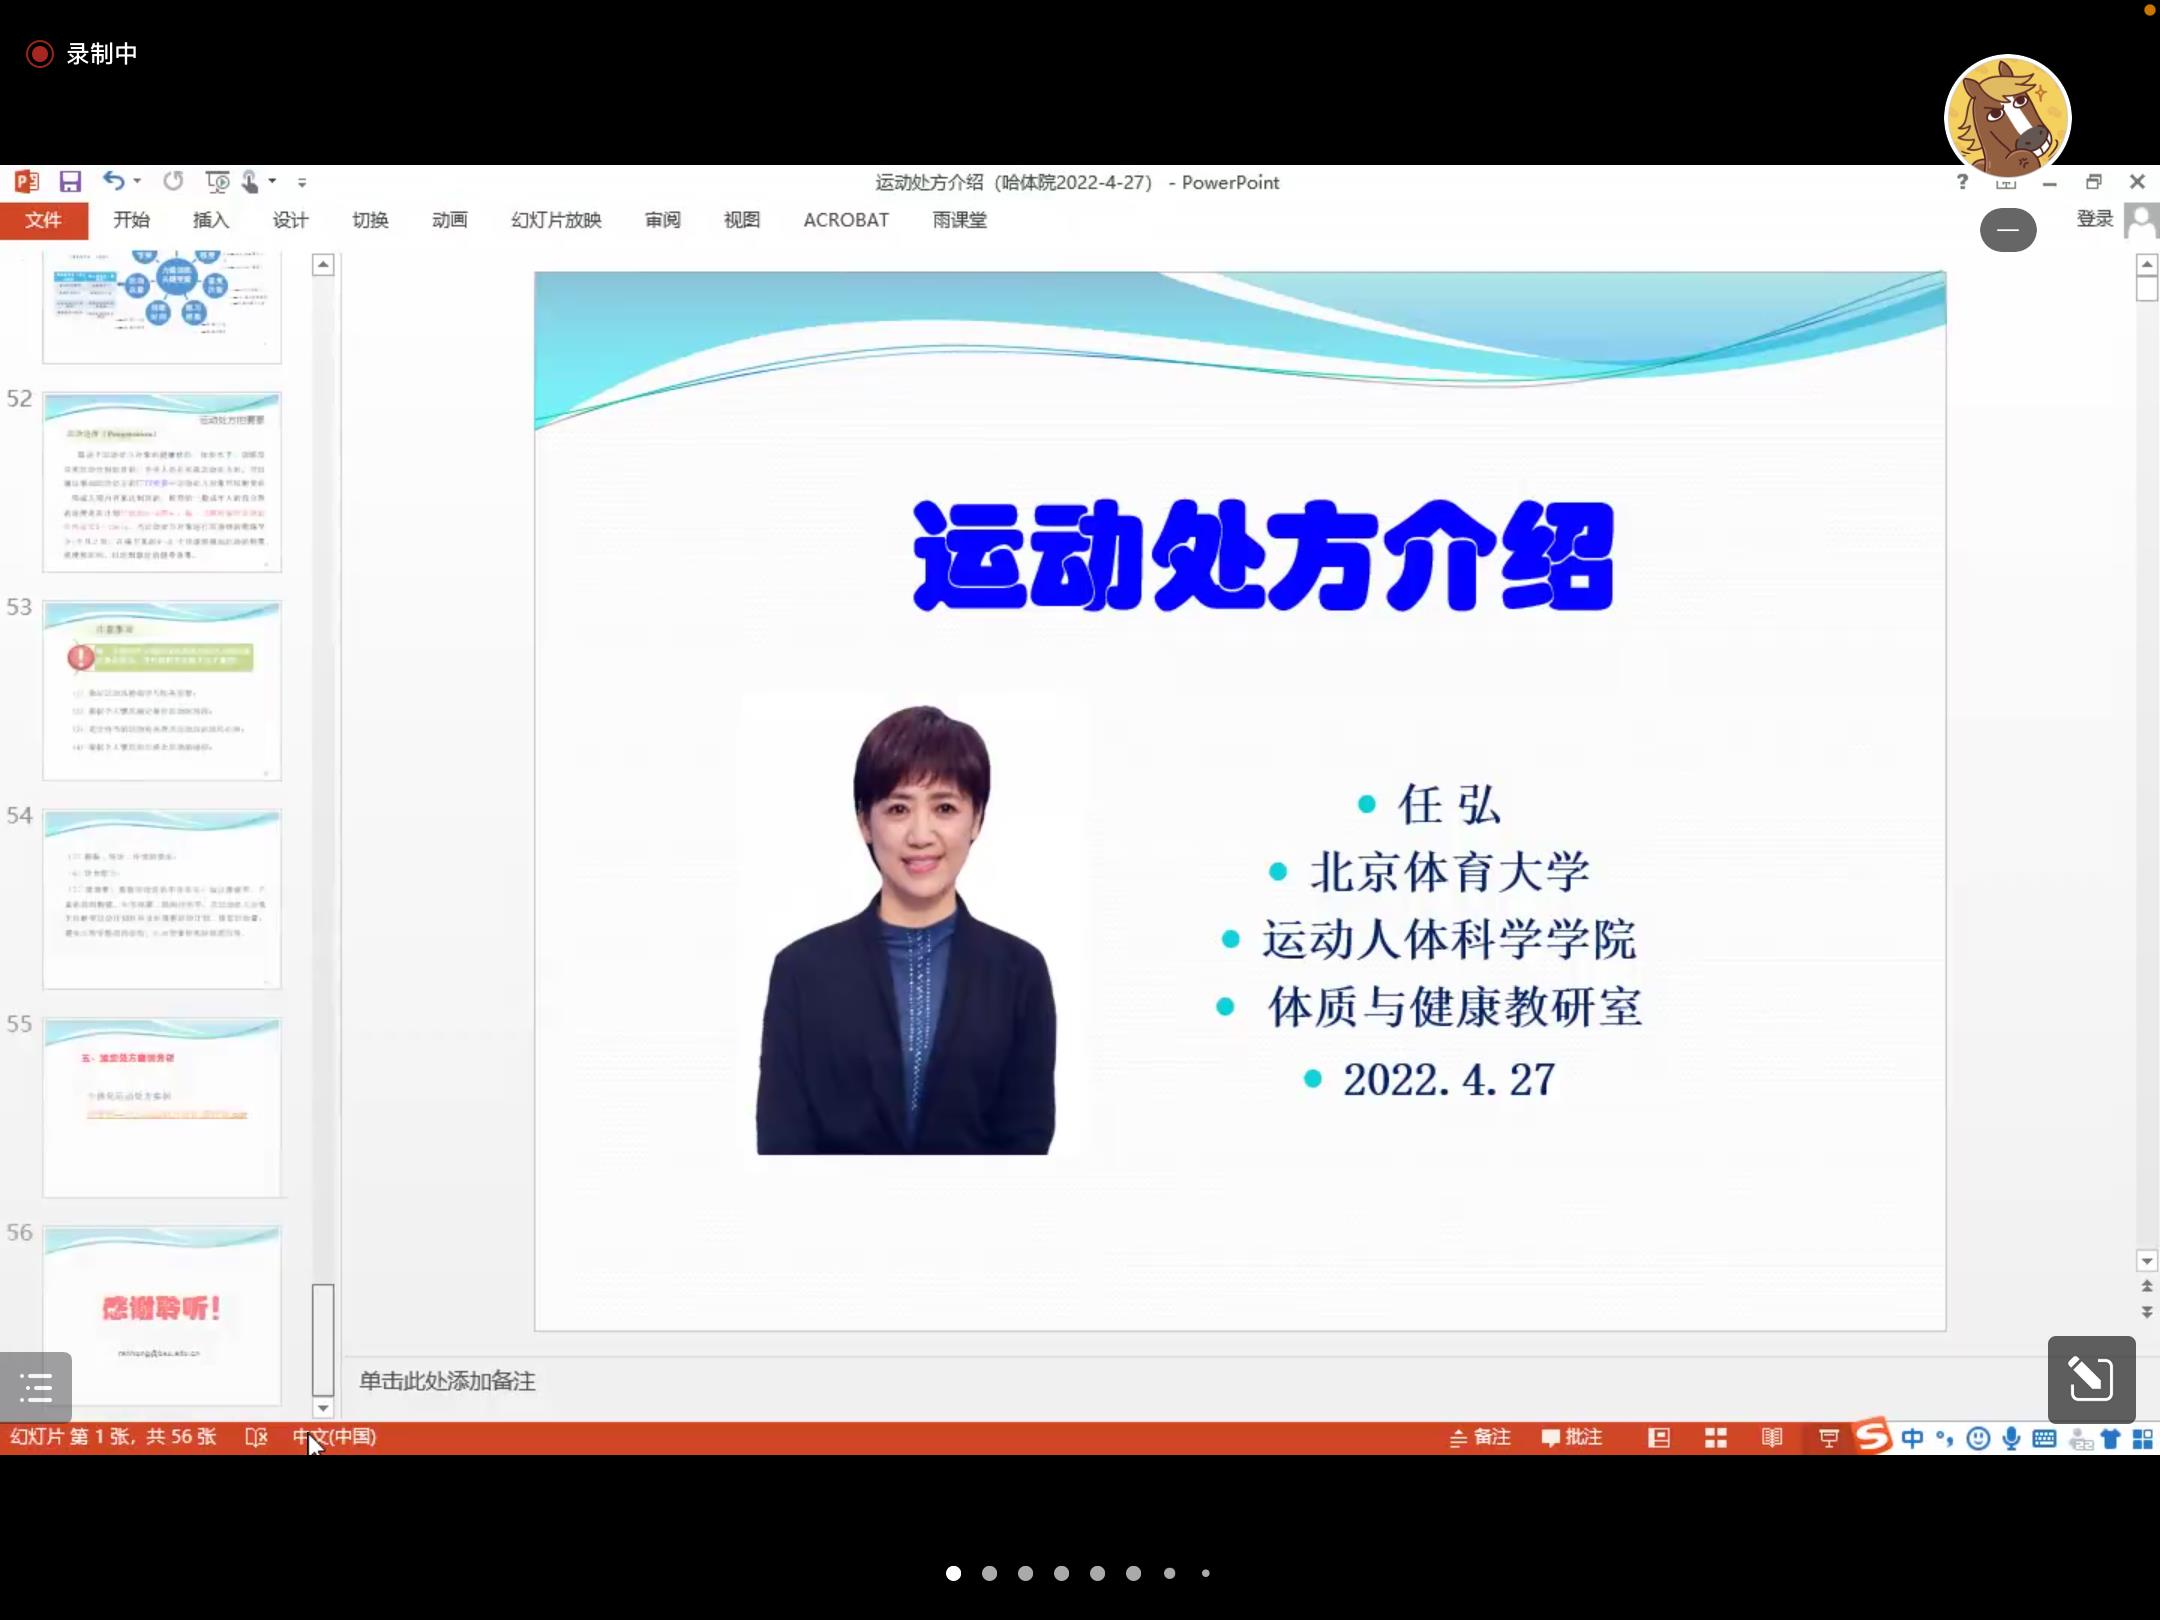Image resolution: width=2160 pixels, height=1620 pixels.
Task: Open Sogou skin shirt icon
Action: pos(2111,1439)
